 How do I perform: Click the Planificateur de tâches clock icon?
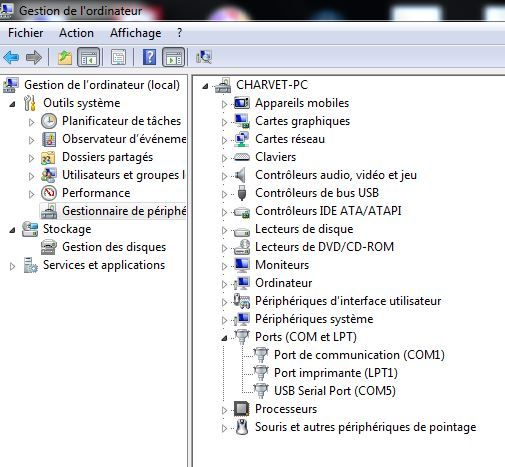click(x=49, y=121)
